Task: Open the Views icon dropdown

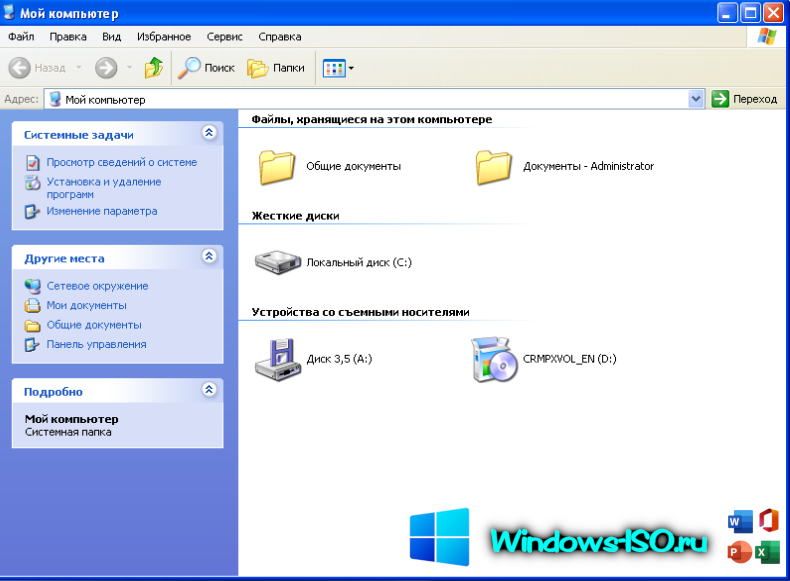Action: click(338, 68)
